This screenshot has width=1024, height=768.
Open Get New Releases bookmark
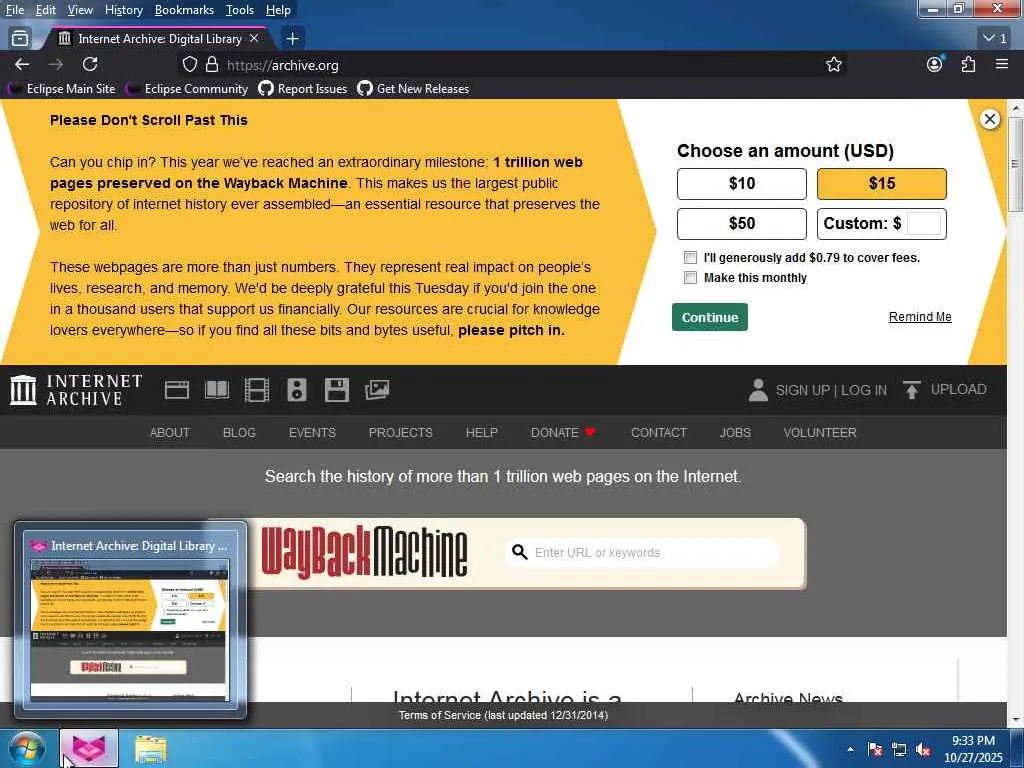413,89
